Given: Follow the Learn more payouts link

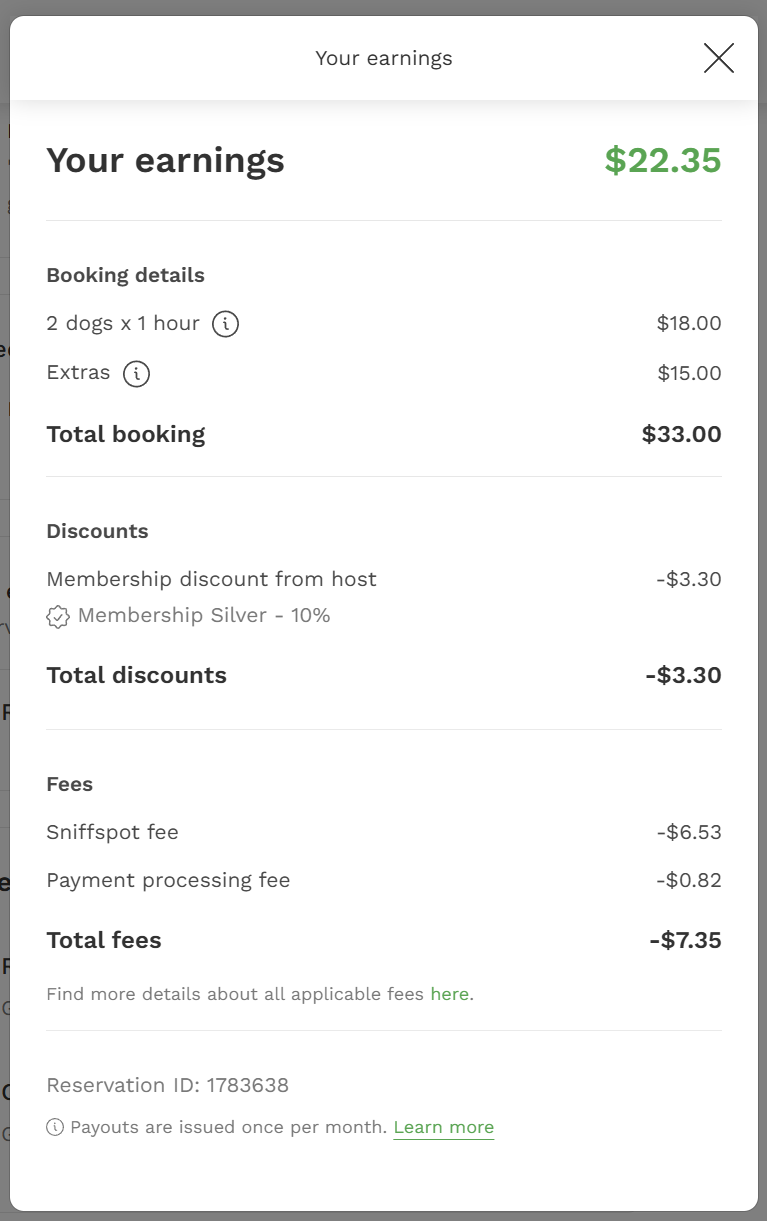Looking at the screenshot, I should (443, 1127).
